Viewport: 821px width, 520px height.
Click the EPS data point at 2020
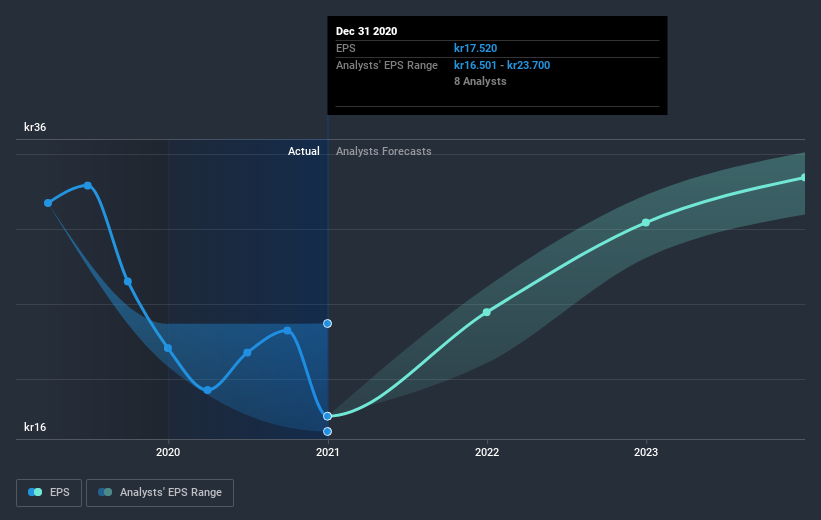(168, 348)
